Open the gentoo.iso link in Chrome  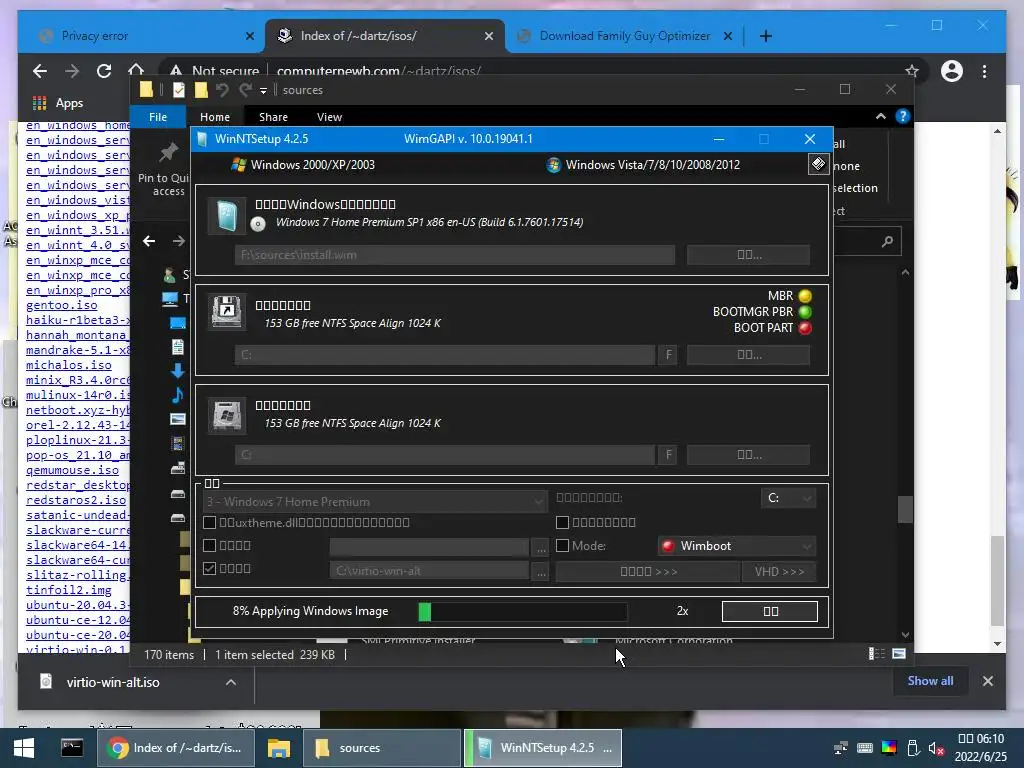(x=61, y=305)
